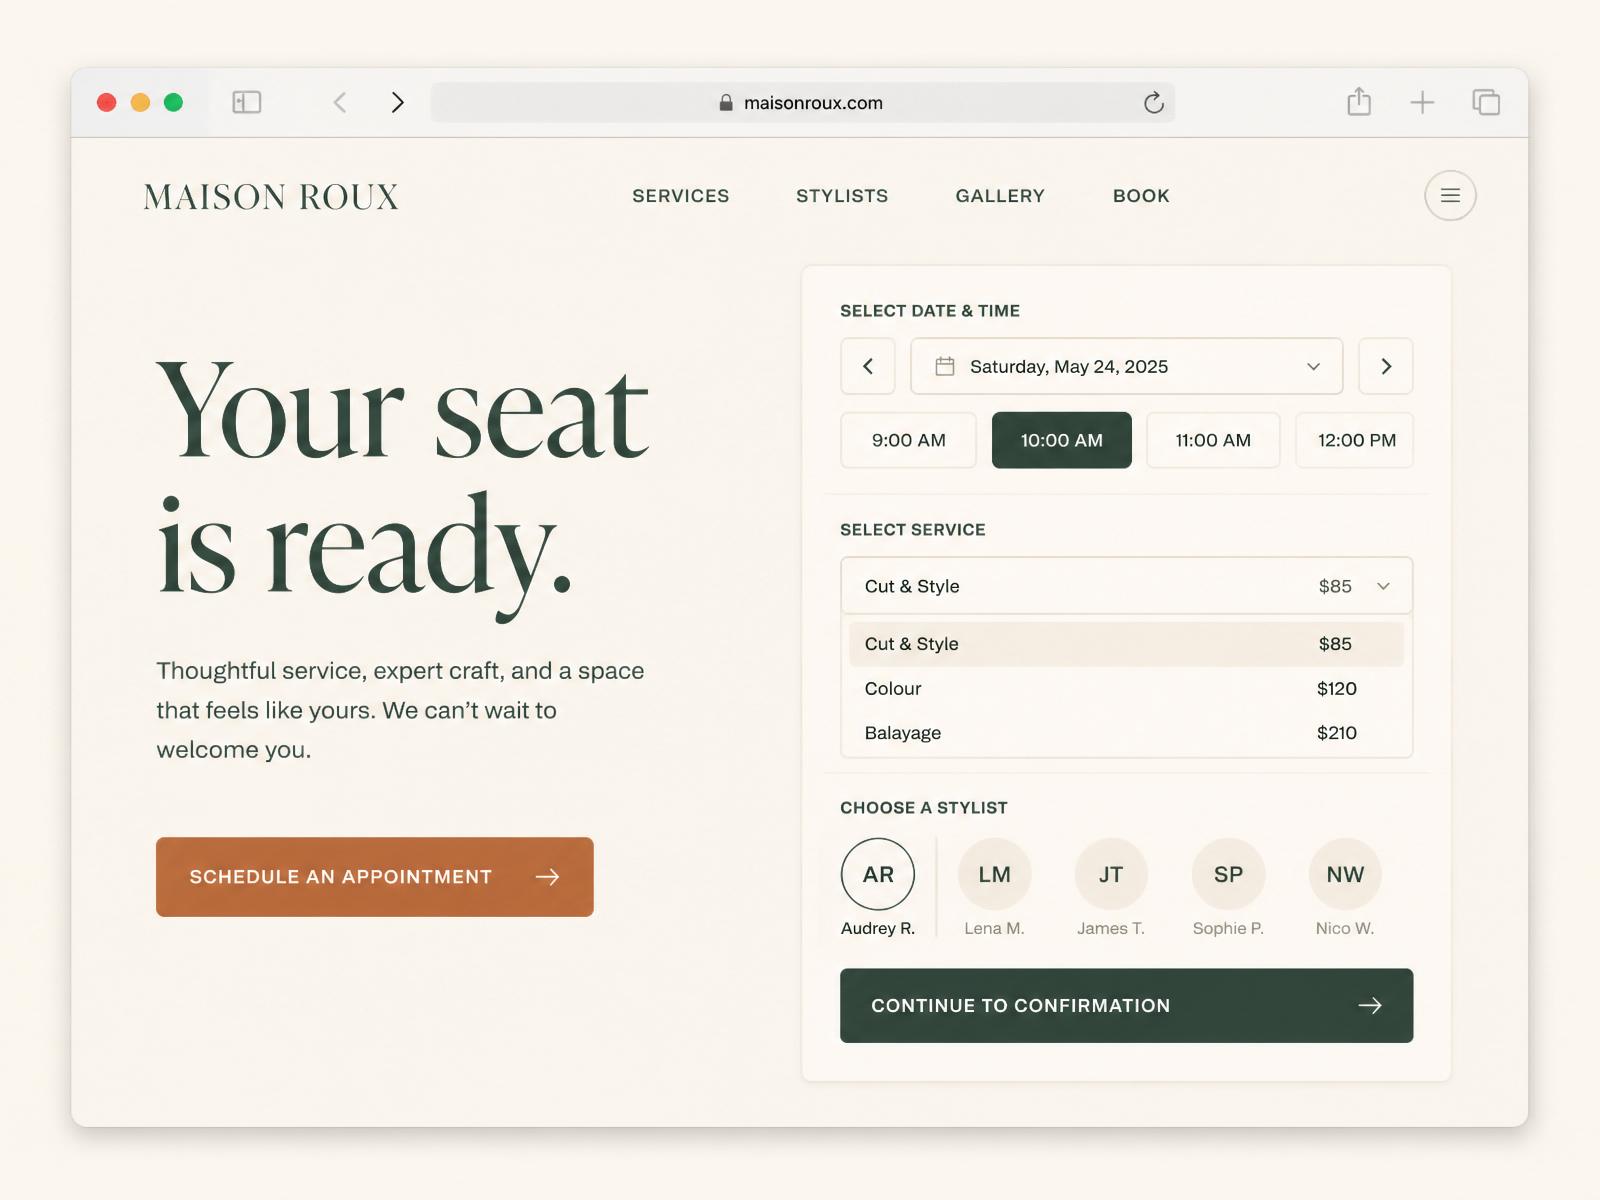Click the MAISON ROUX logo
The height and width of the screenshot is (1200, 1600).
coord(271,196)
